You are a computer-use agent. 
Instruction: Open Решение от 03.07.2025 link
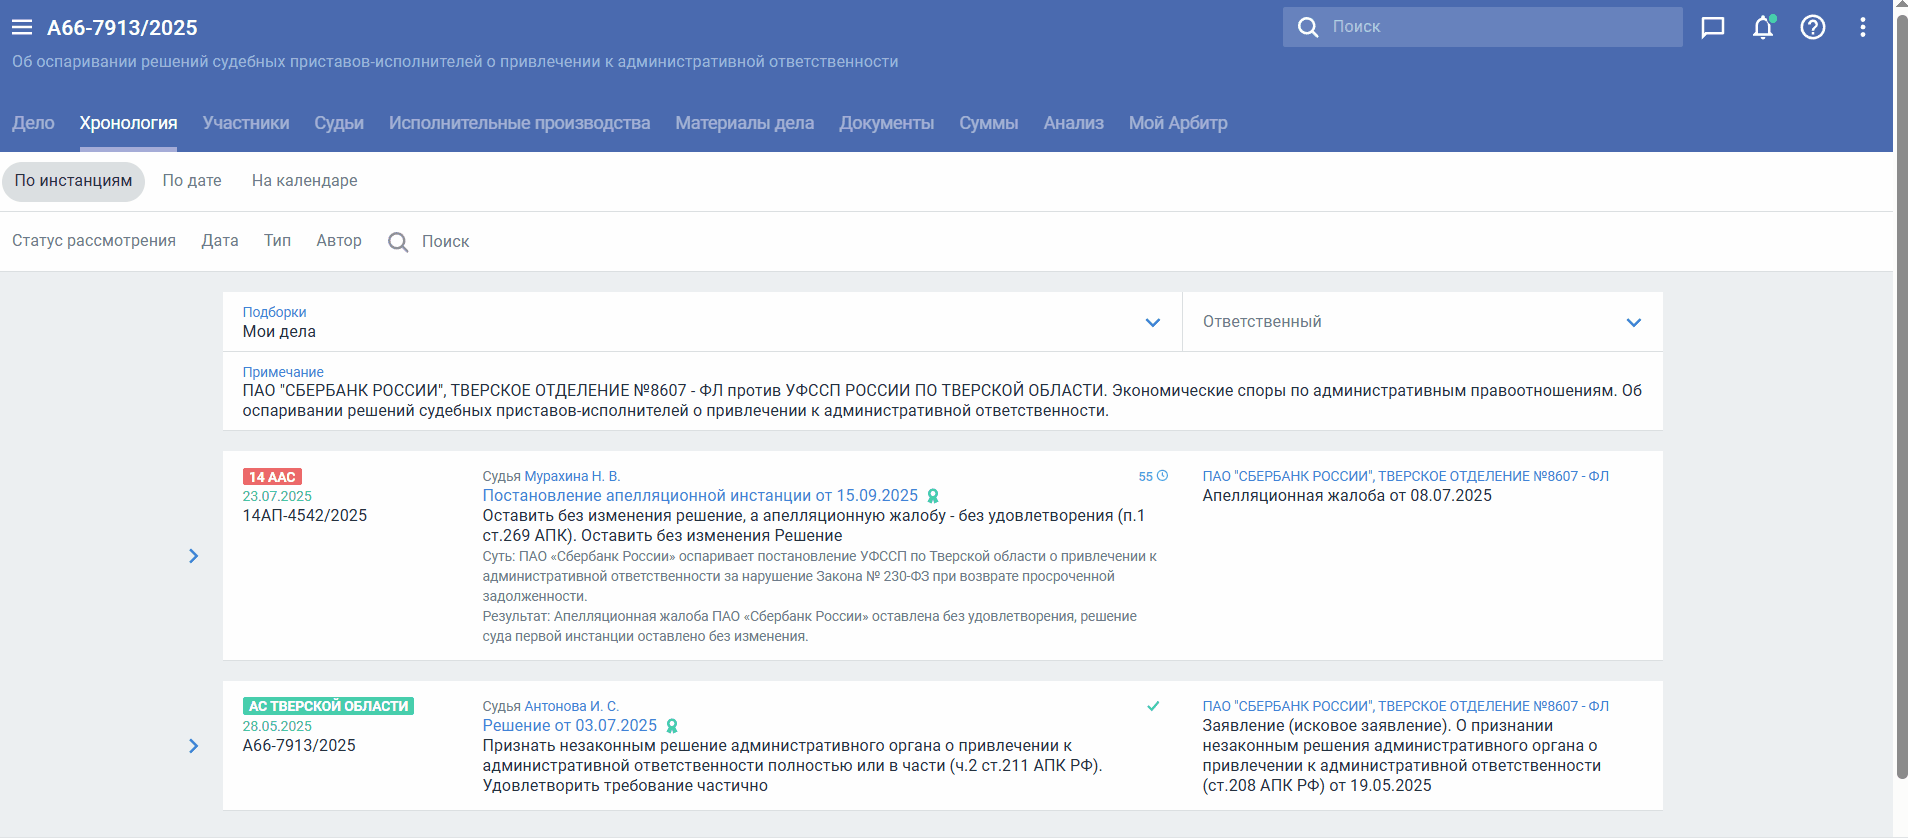coord(569,726)
